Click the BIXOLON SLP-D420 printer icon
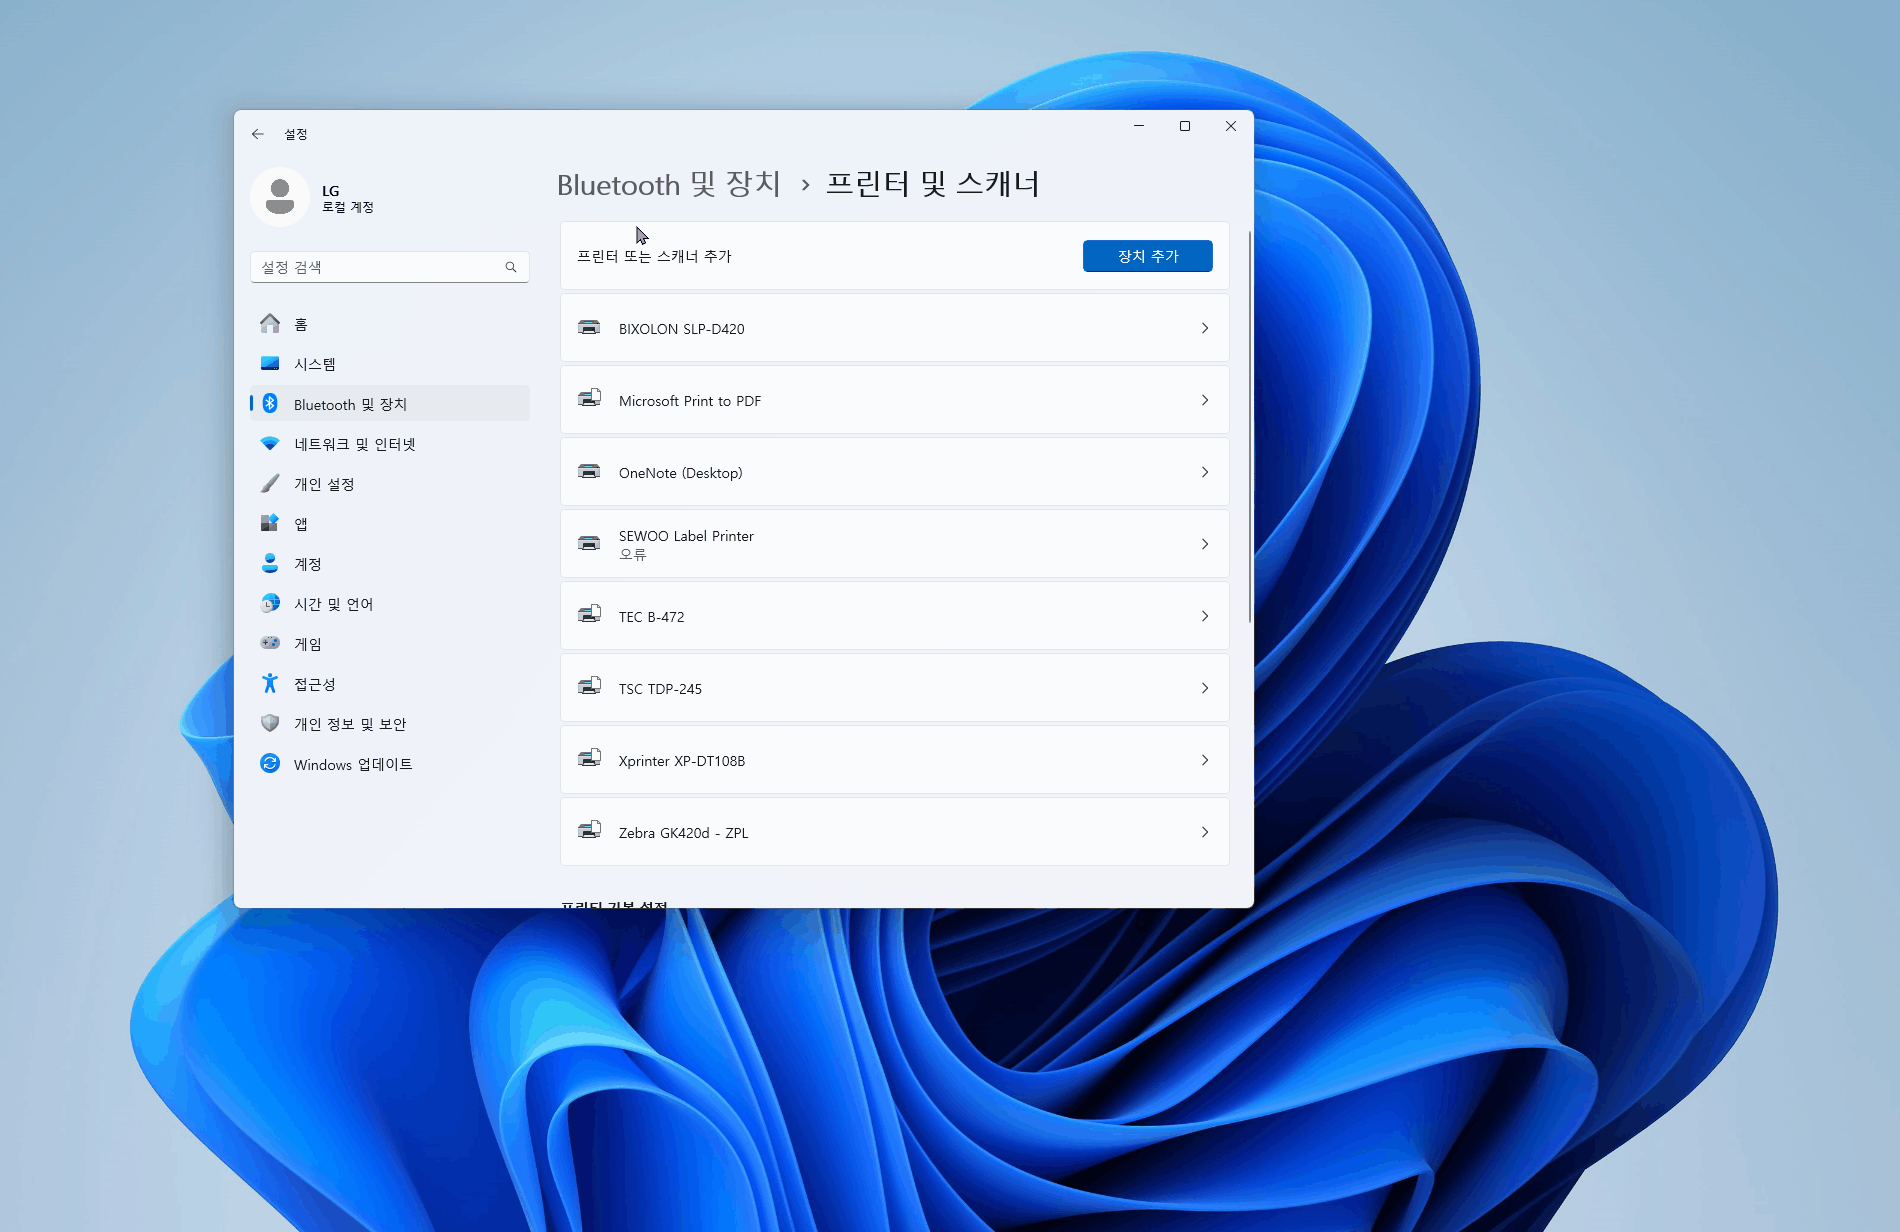This screenshot has height=1232, width=1900. (590, 328)
